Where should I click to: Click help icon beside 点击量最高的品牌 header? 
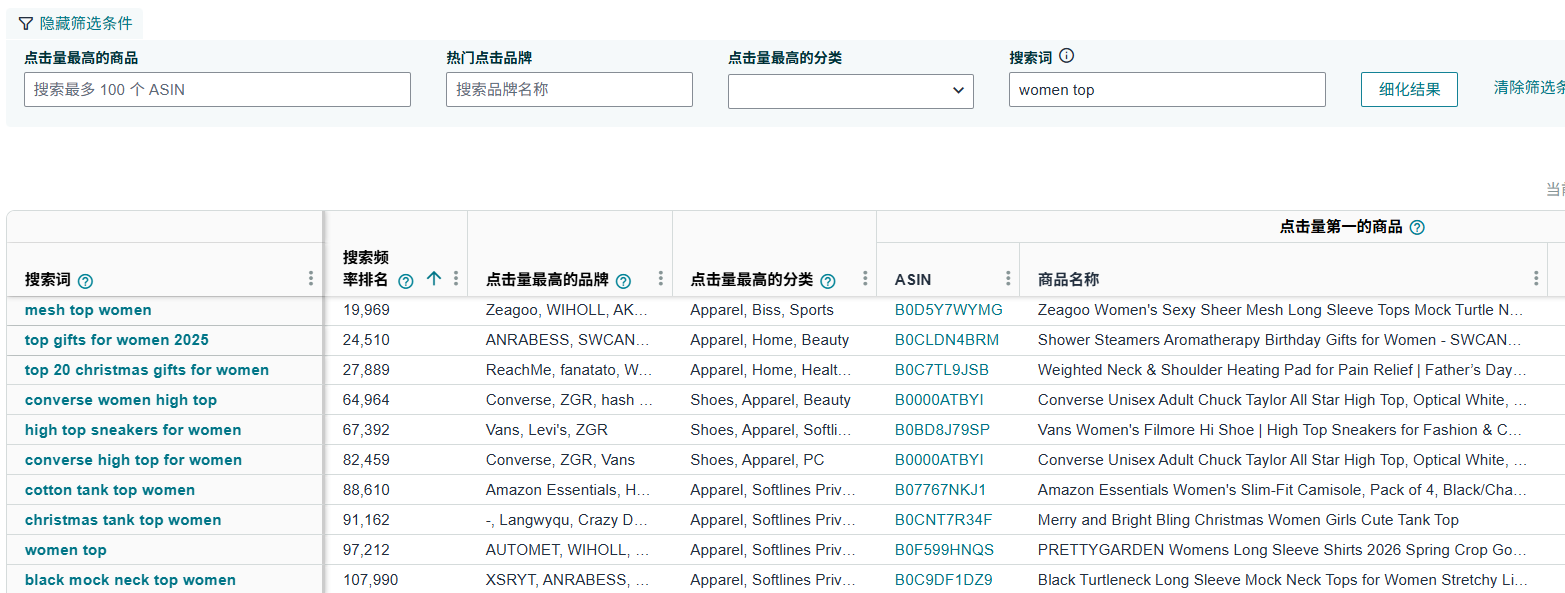pos(624,281)
